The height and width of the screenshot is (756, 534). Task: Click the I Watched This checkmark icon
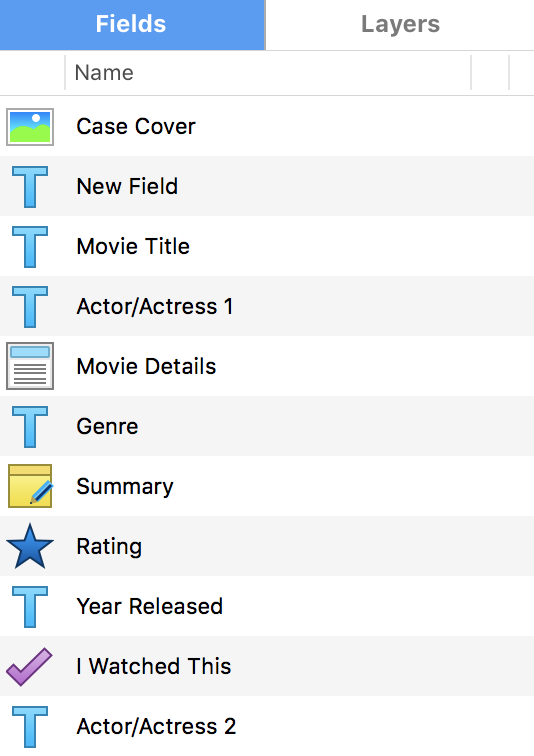29,666
